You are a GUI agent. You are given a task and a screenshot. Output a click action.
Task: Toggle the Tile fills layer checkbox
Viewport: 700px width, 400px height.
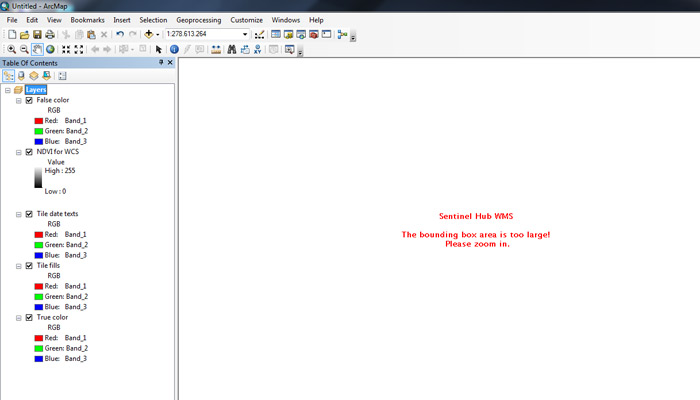click(x=29, y=266)
